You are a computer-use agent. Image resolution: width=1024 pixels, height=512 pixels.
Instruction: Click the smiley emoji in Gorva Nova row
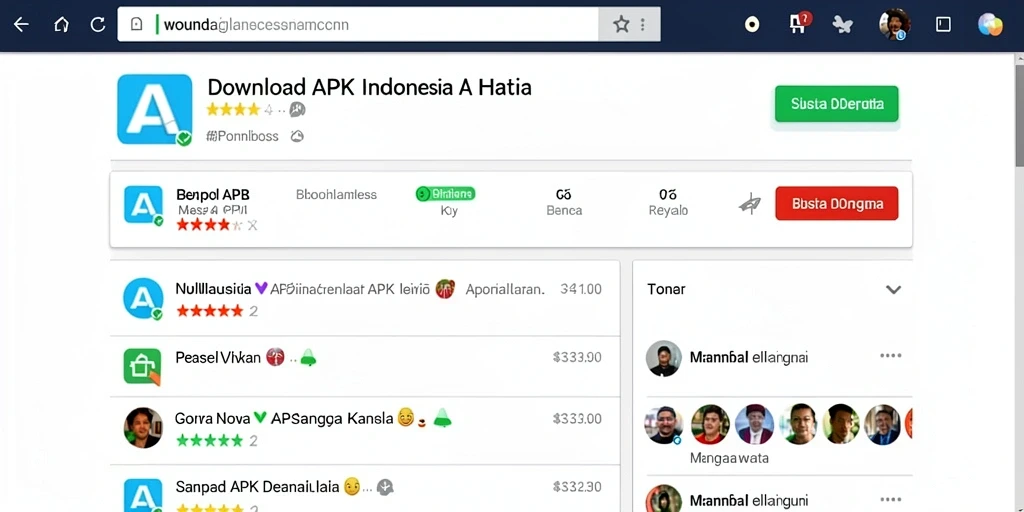(x=406, y=417)
